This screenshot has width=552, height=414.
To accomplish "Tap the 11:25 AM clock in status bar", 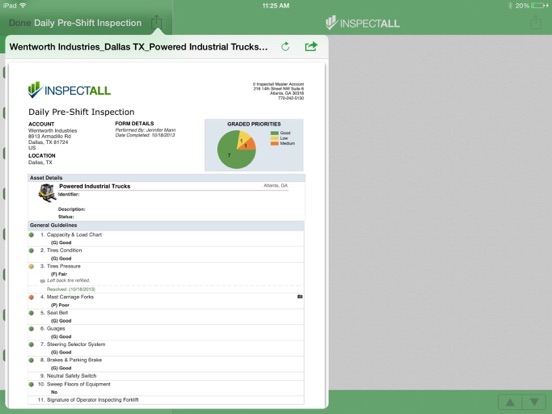I will click(x=276, y=6).
